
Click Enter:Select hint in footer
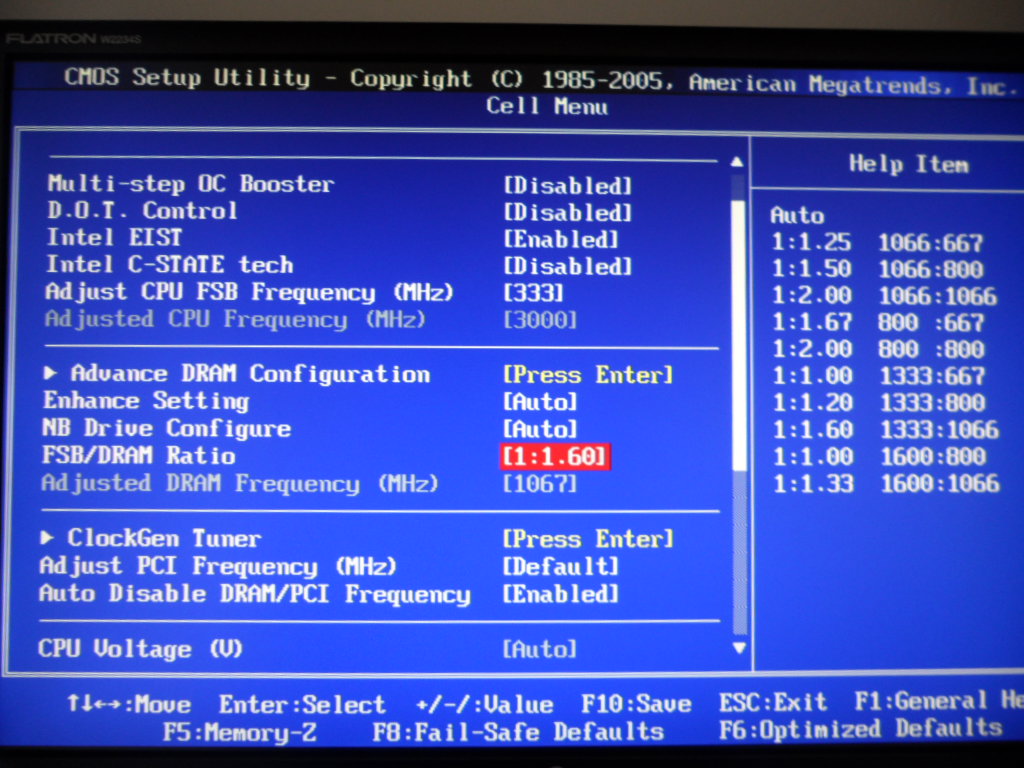click(302, 705)
